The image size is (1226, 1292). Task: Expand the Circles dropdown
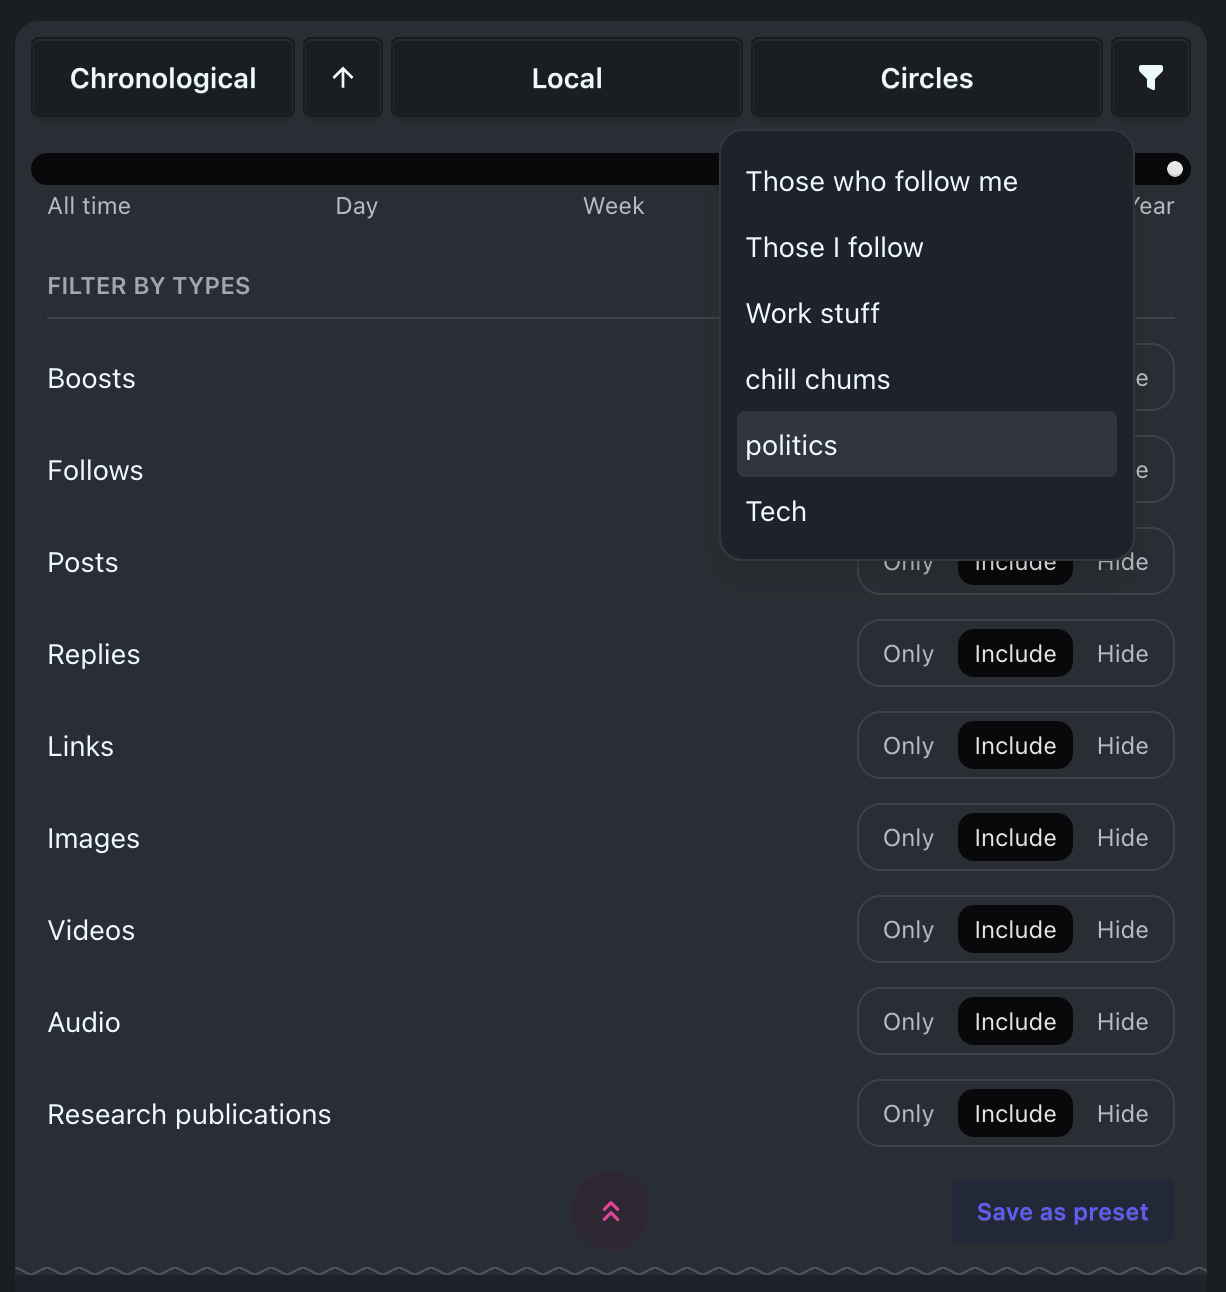click(926, 78)
